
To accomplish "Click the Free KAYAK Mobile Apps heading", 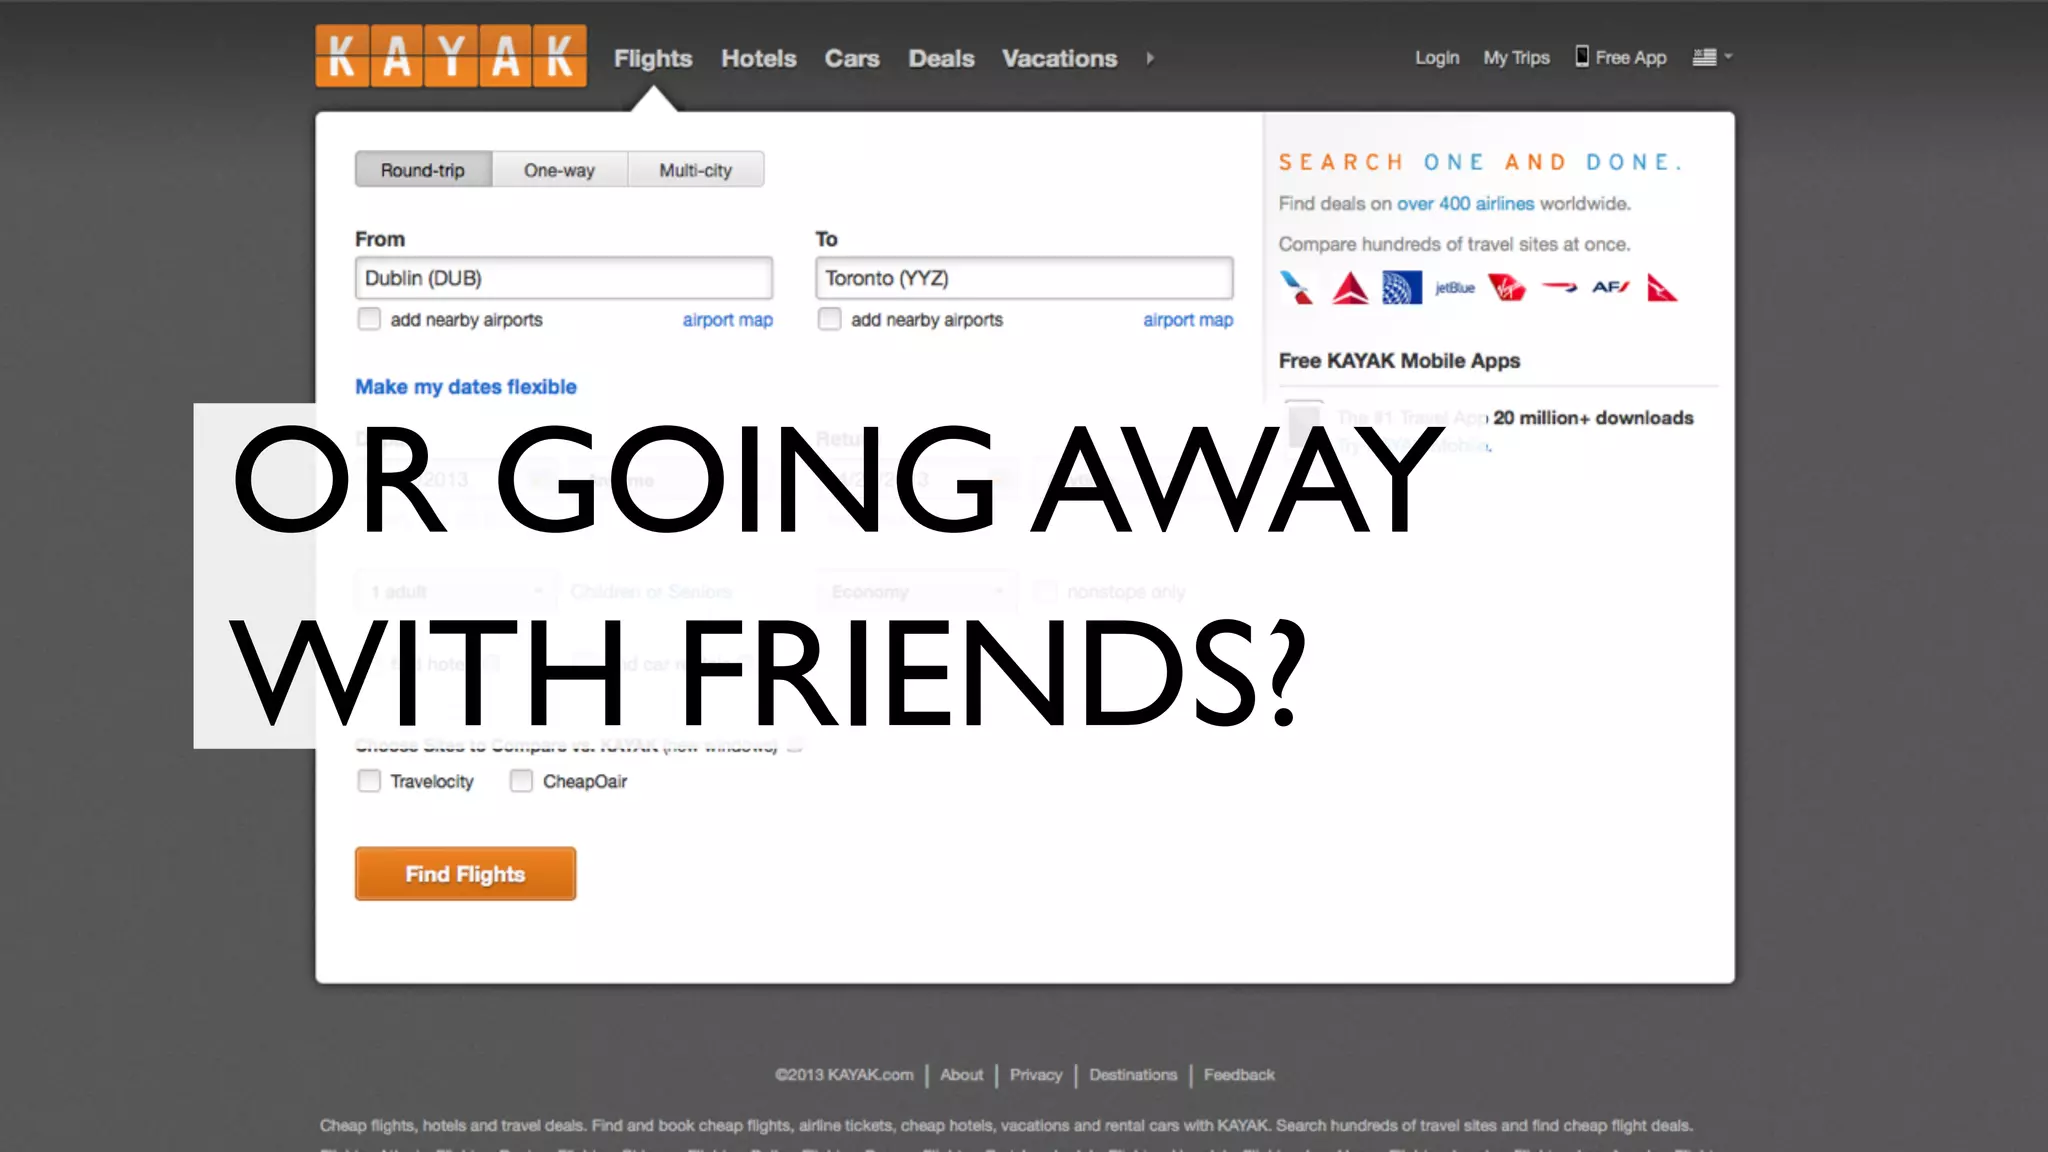I will tap(1399, 361).
